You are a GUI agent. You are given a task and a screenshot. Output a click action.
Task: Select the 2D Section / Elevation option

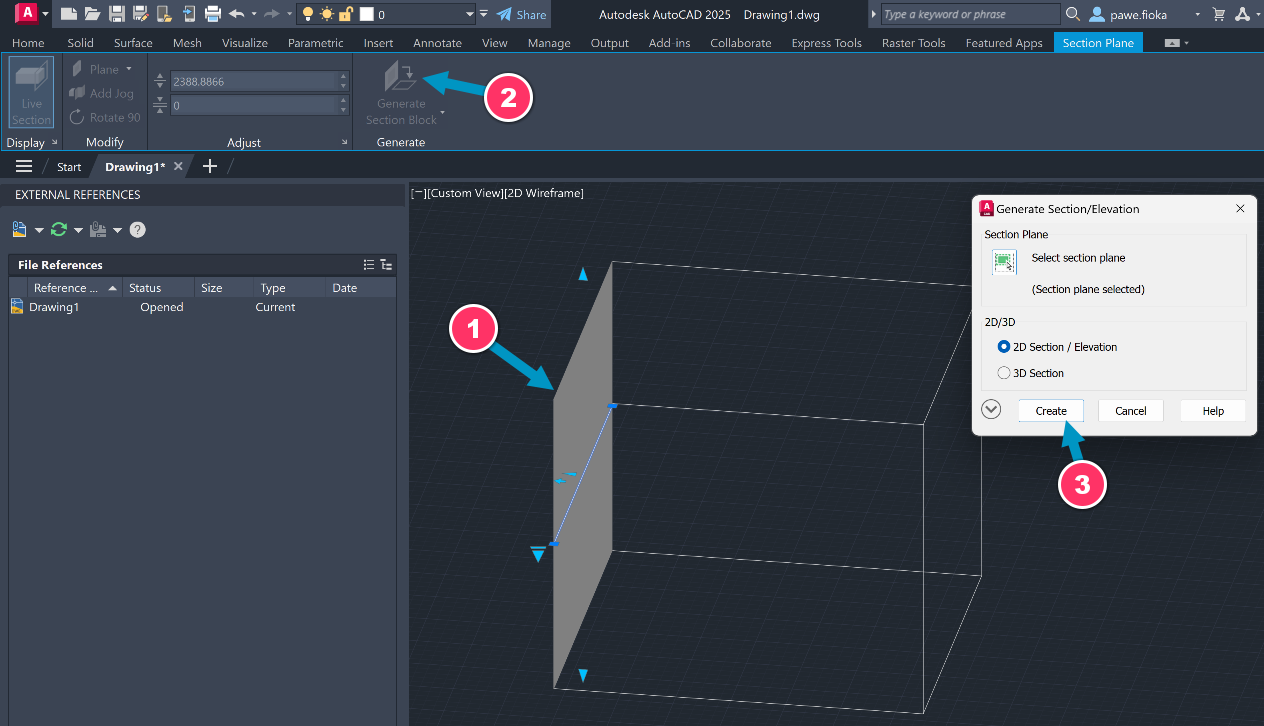click(x=1003, y=346)
